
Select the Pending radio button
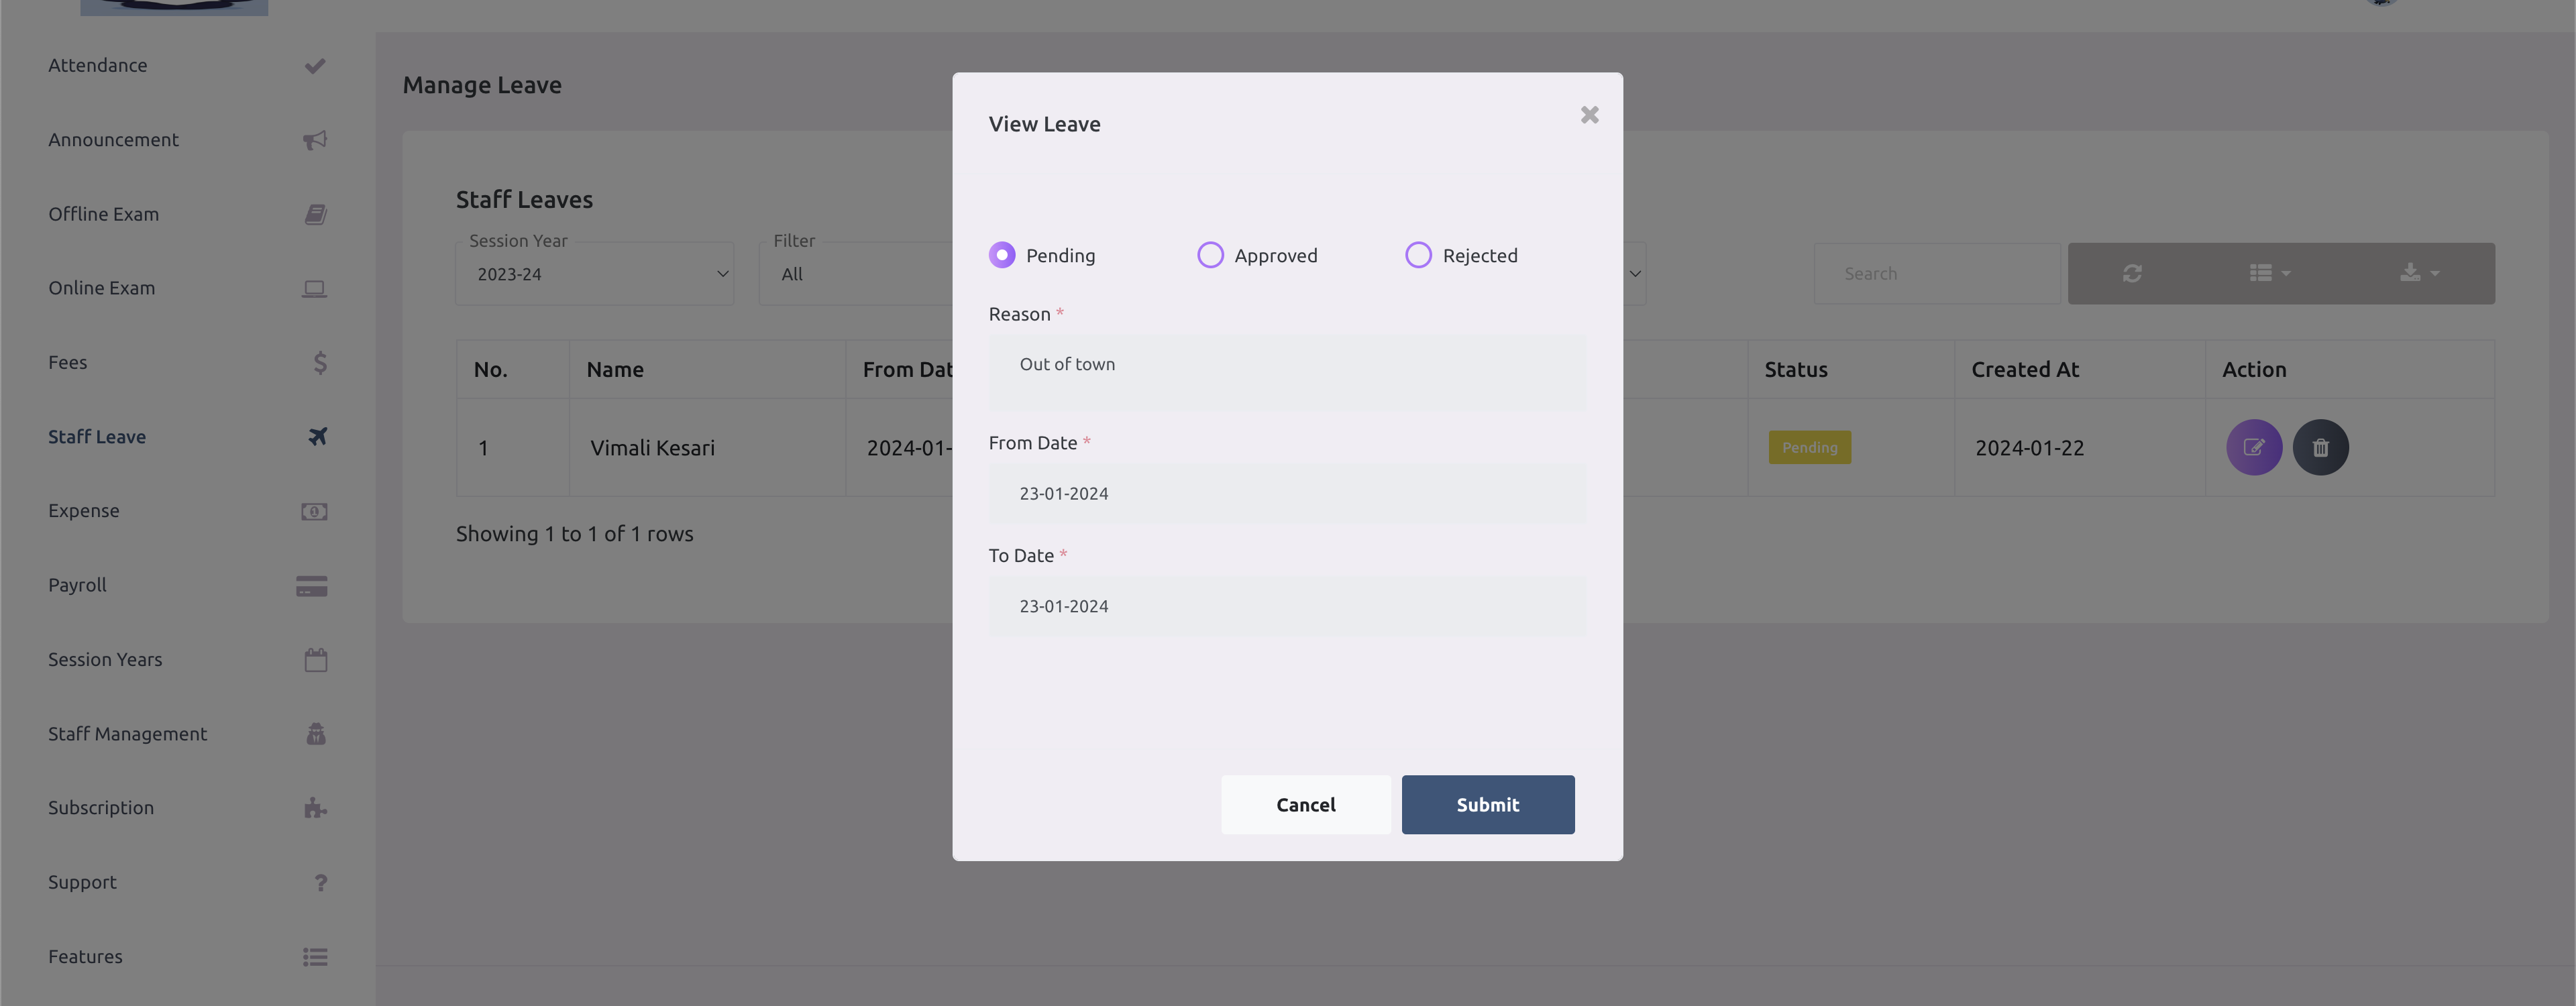coord(1002,254)
